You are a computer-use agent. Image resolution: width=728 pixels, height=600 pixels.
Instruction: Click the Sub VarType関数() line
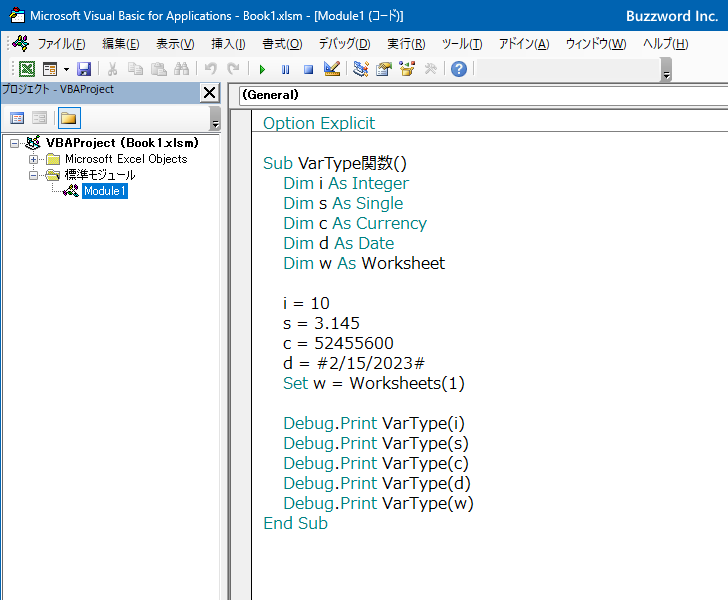(335, 163)
